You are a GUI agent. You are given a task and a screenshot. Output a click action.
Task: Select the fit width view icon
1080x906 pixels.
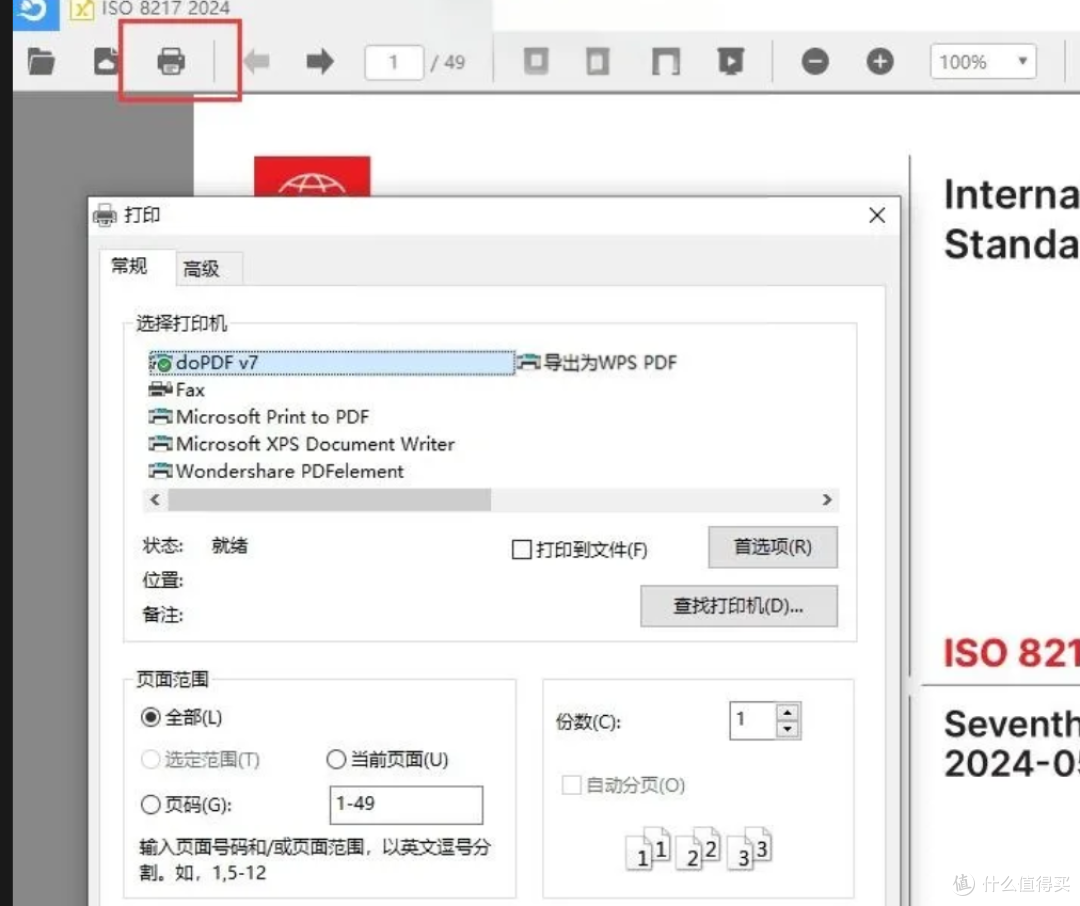(666, 61)
